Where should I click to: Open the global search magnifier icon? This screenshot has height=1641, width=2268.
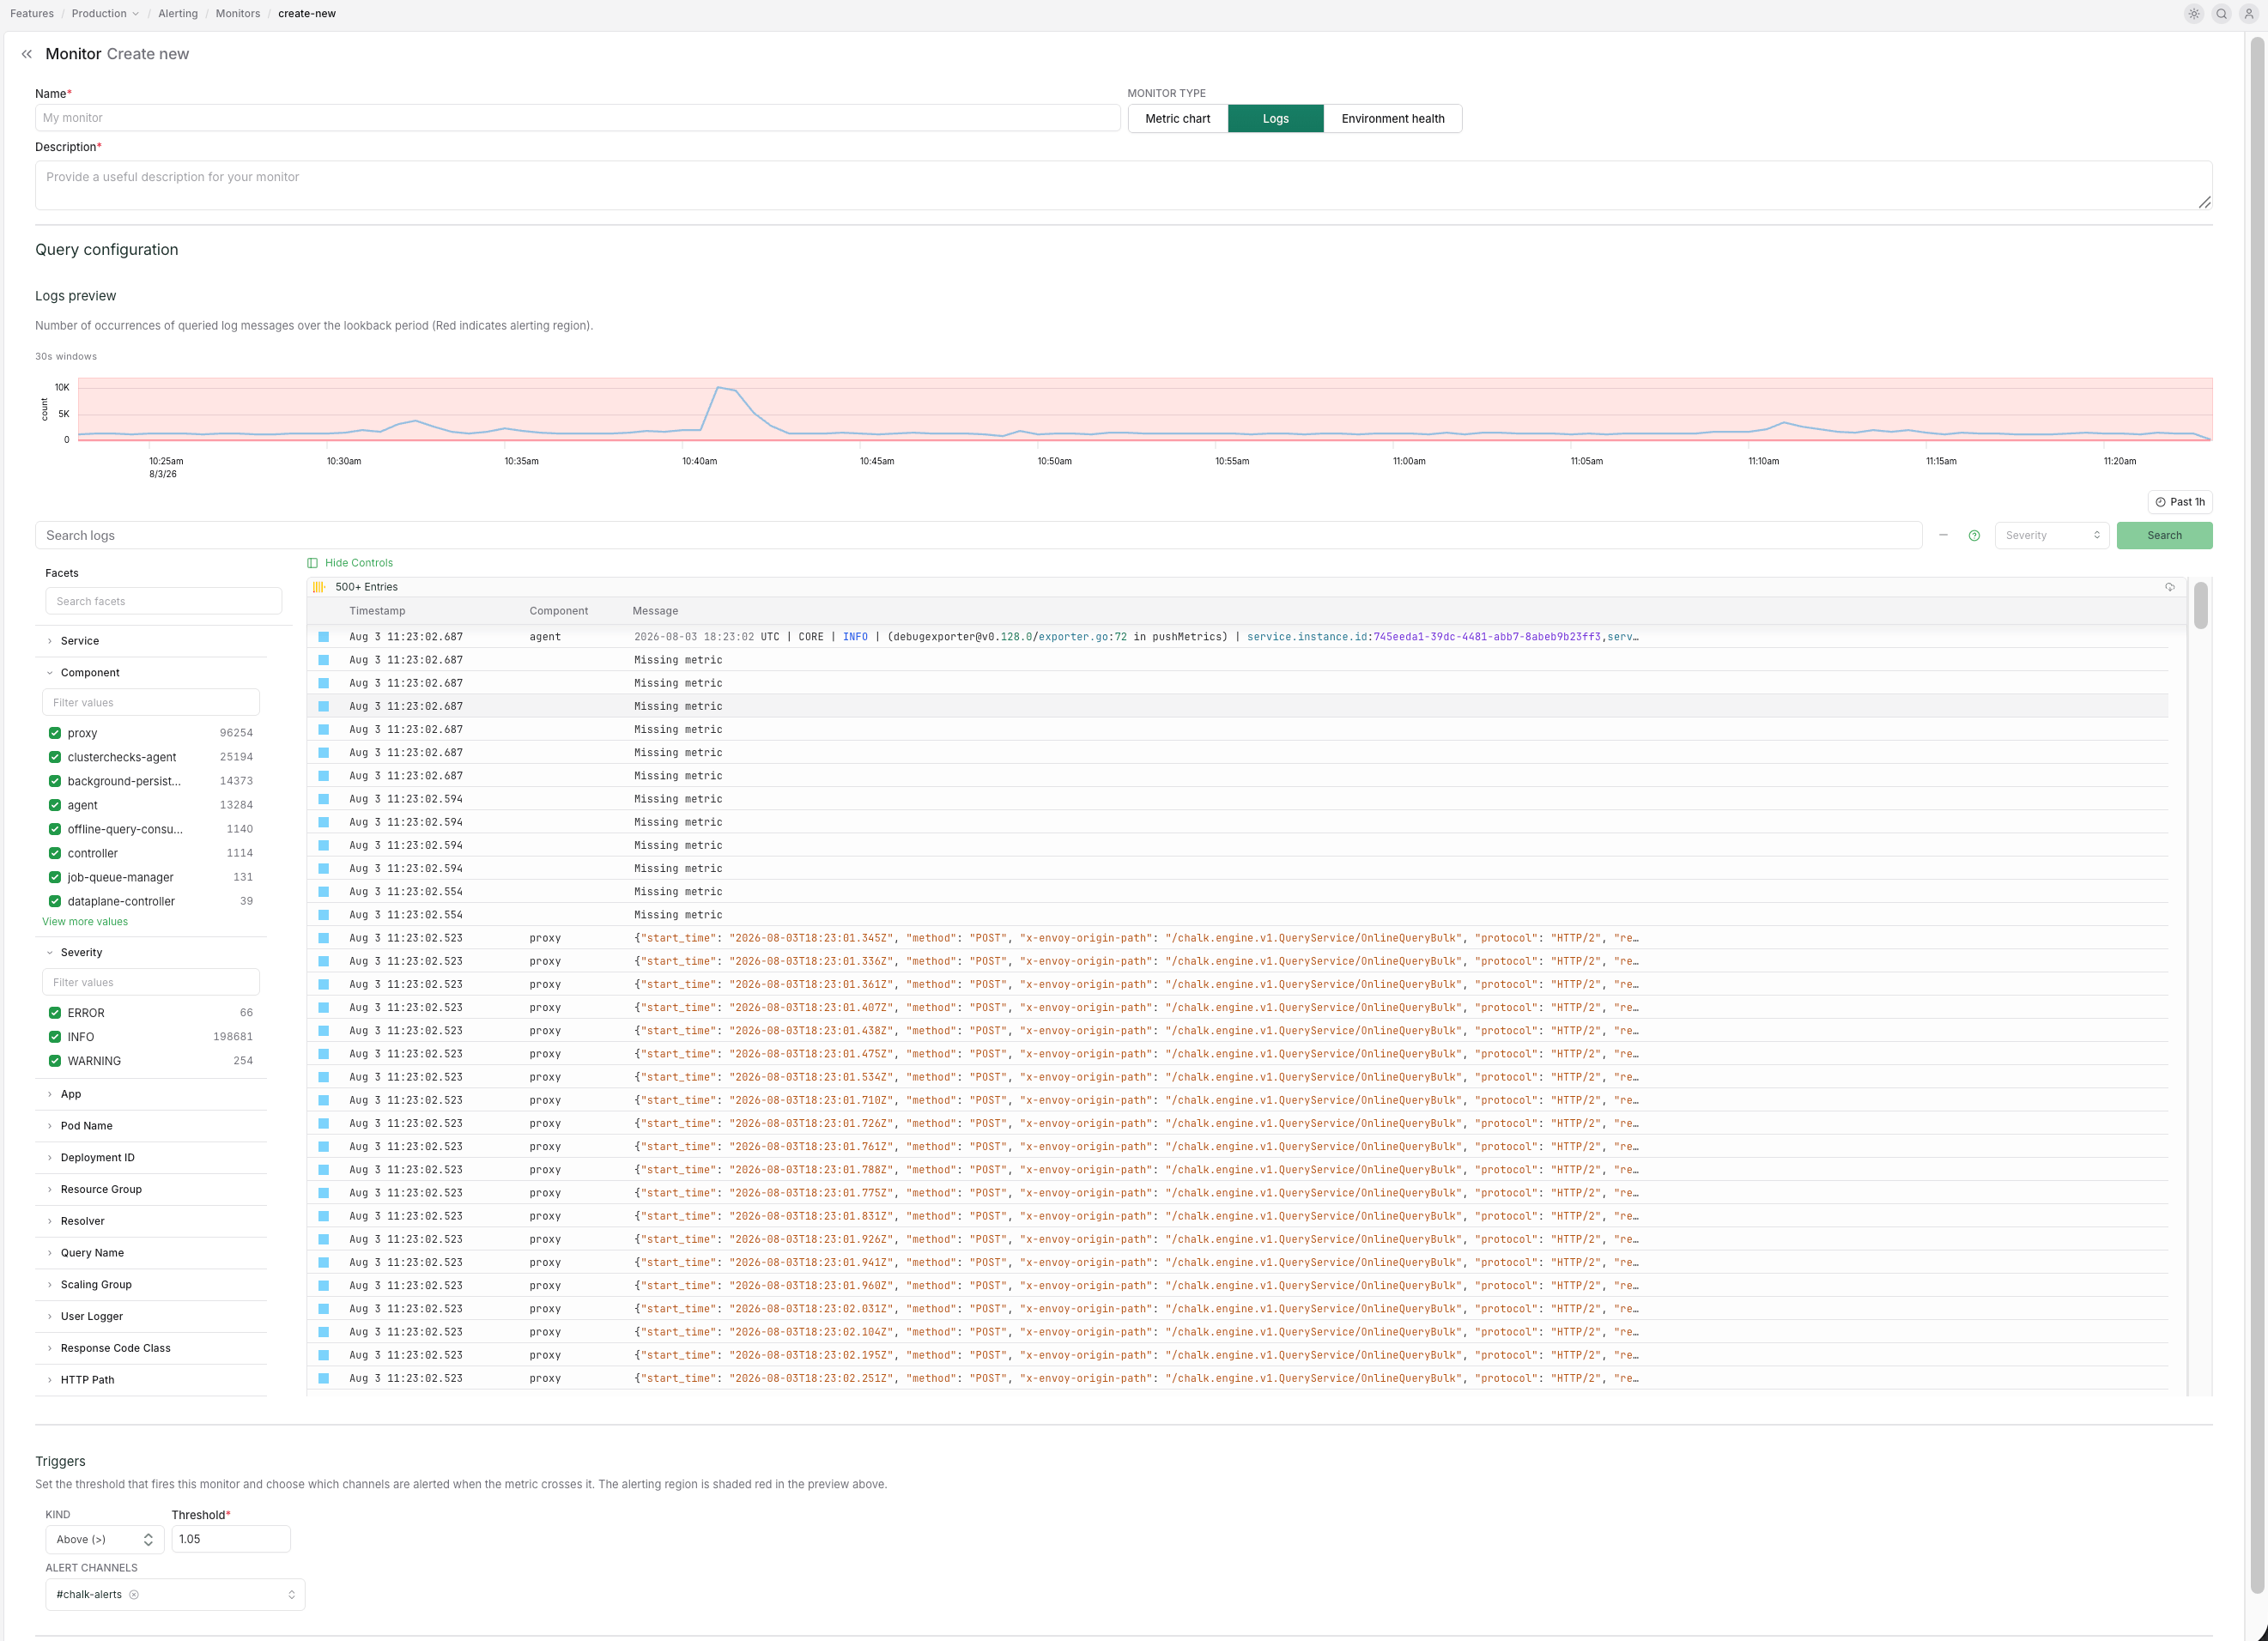point(2221,14)
